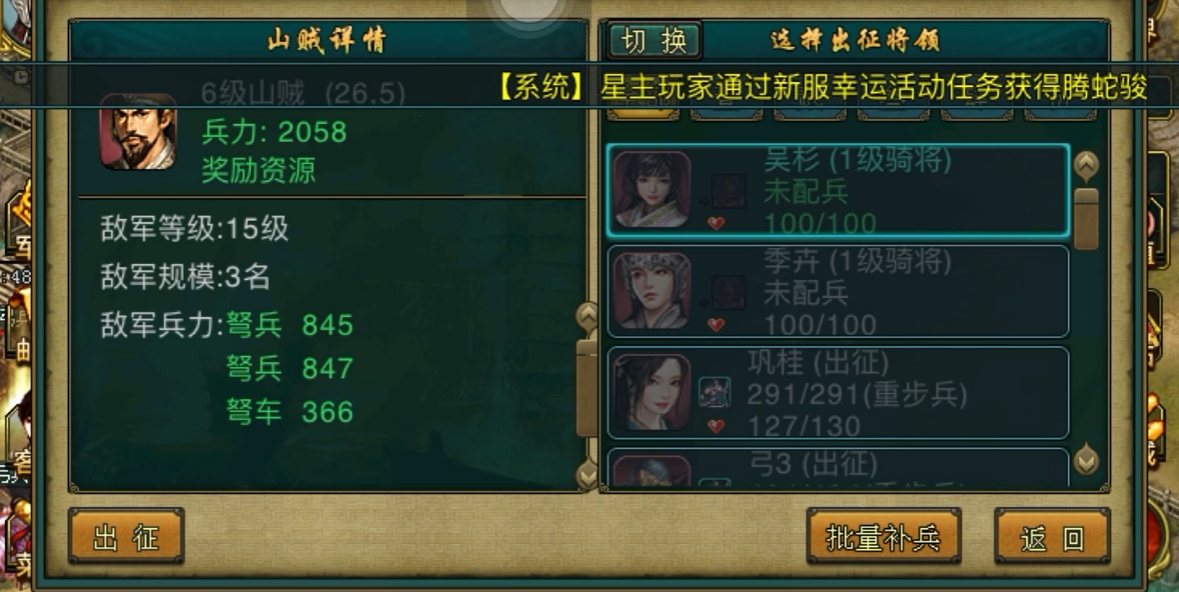Screen dimensions: 1179x592
Task: Click the 切换 switch button
Action: 654,41
